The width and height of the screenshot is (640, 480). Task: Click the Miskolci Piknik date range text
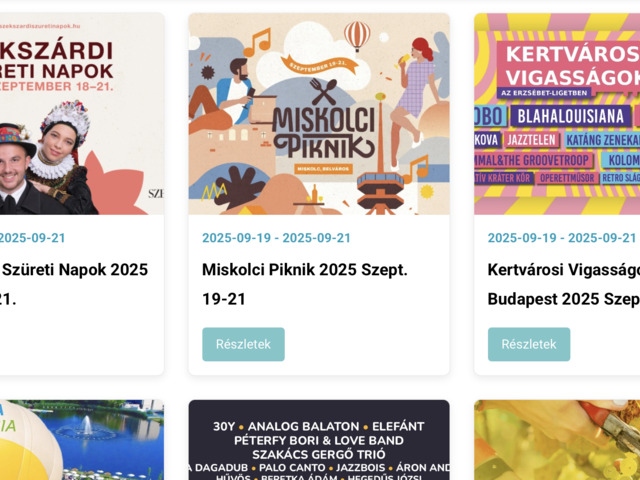pos(276,238)
